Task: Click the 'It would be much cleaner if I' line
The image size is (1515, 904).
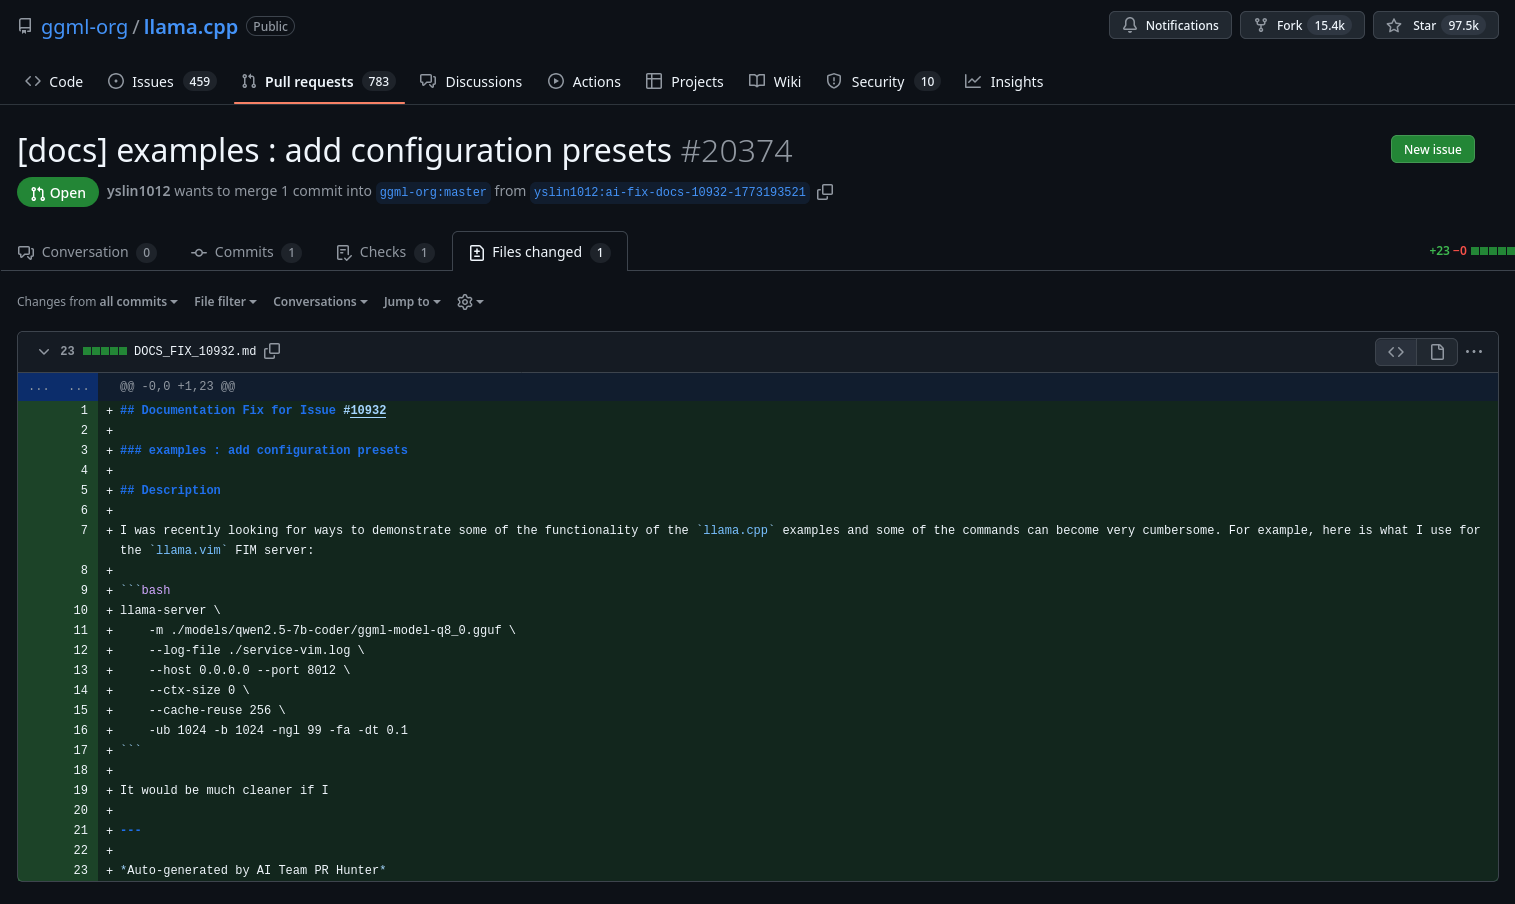Action: click(x=224, y=790)
